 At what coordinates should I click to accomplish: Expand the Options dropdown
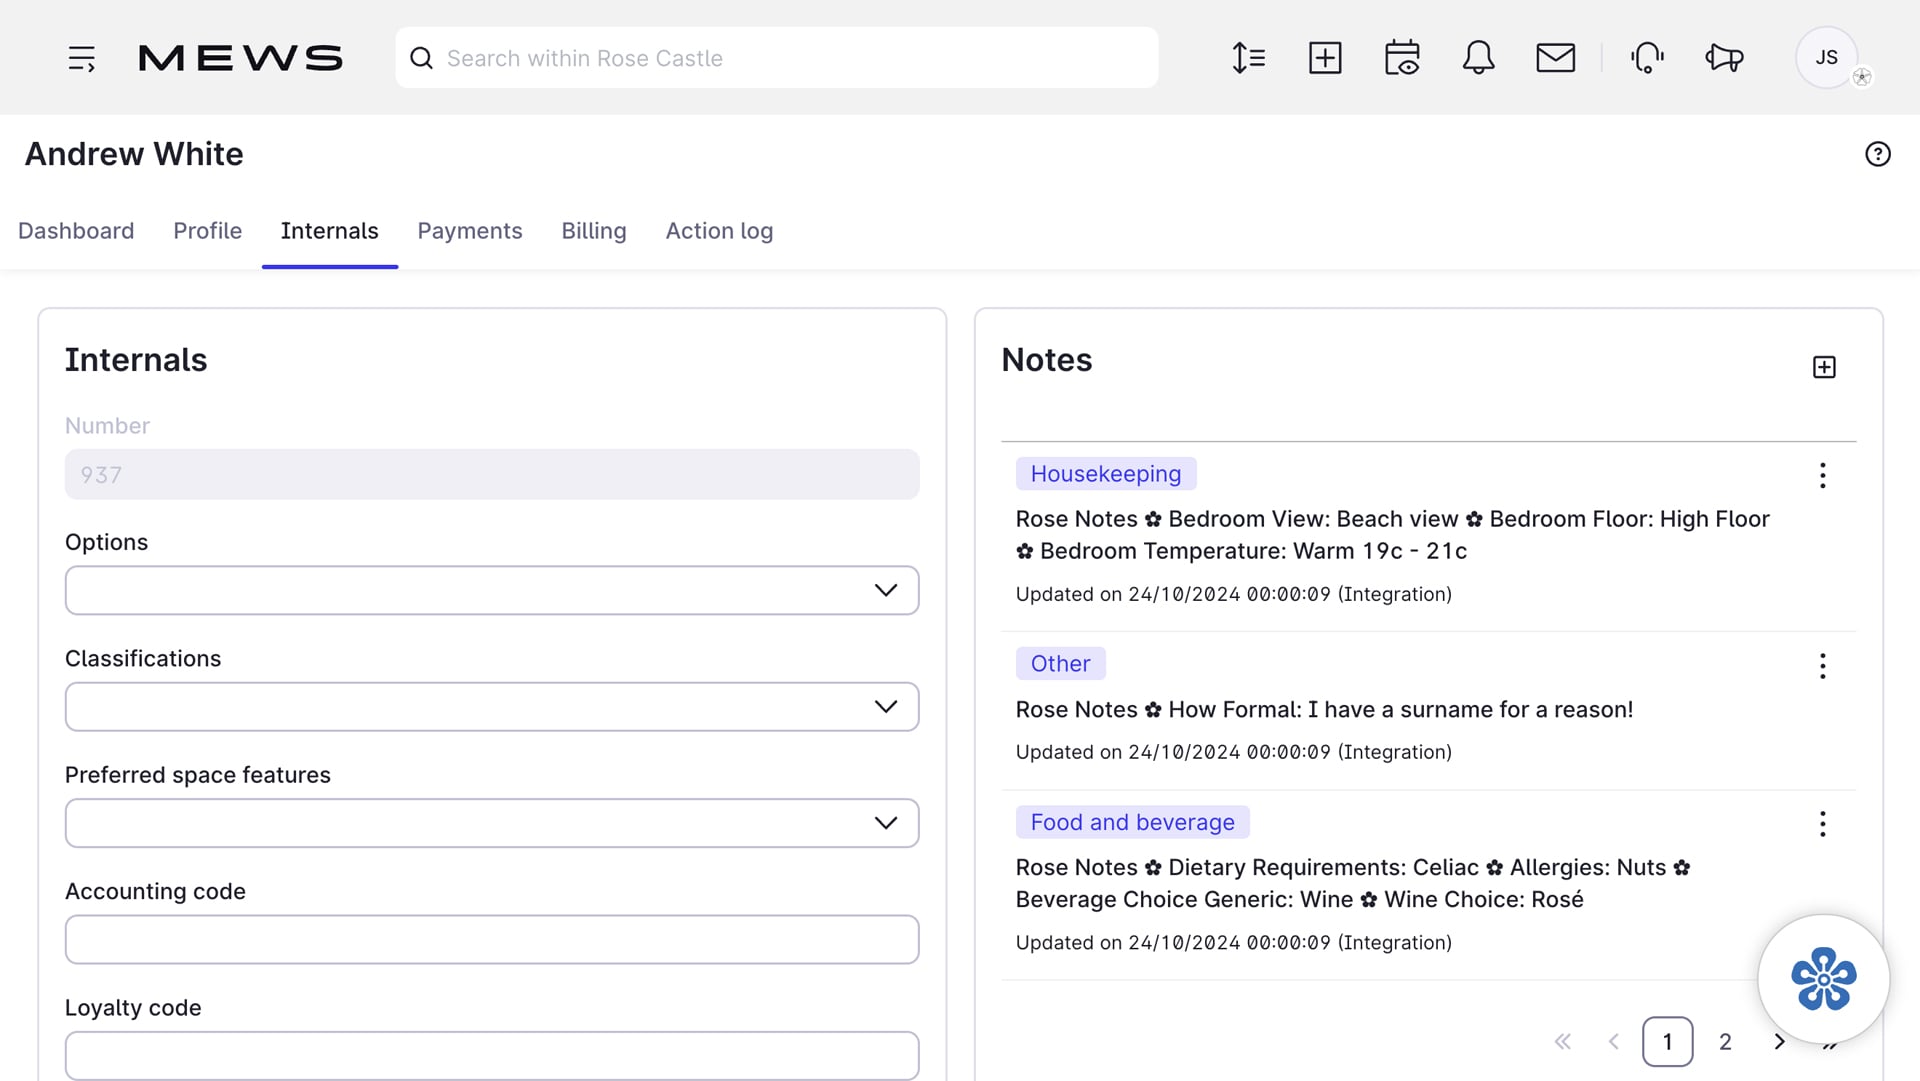click(491, 590)
